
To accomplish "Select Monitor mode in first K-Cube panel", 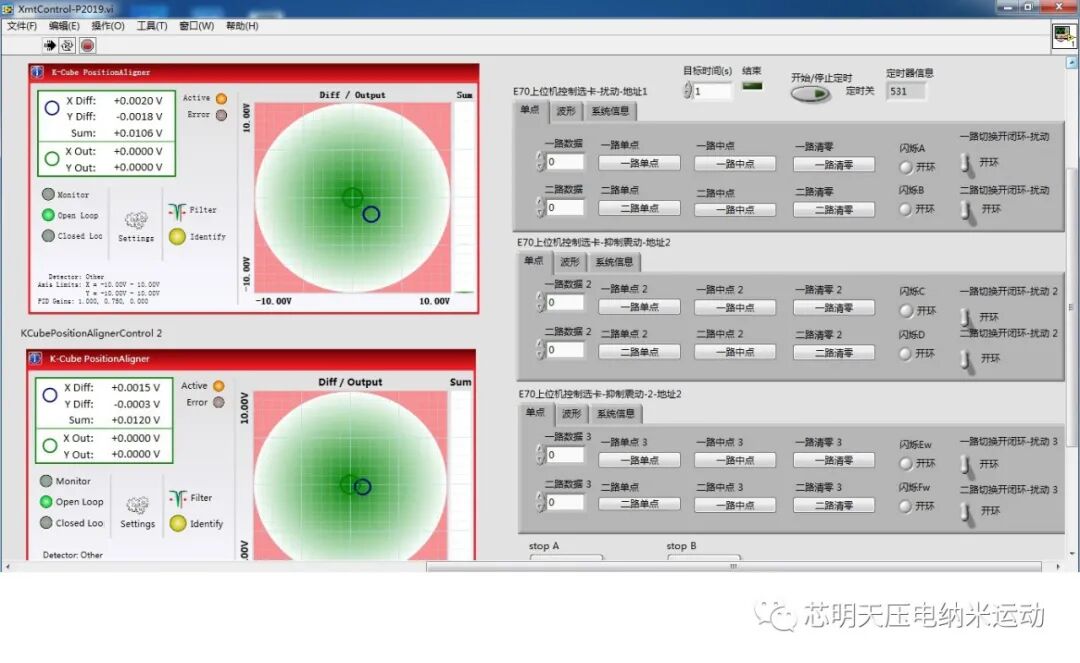I will [x=48, y=194].
